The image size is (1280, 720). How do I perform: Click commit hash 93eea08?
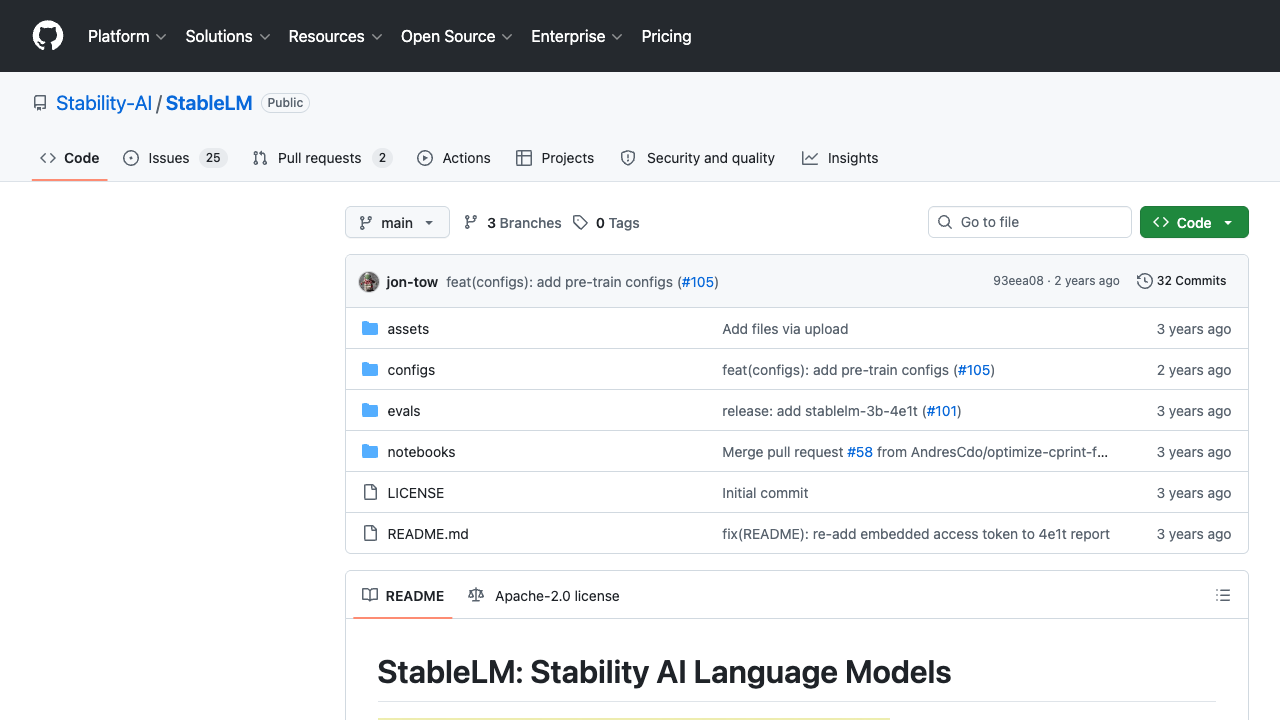pos(1018,281)
